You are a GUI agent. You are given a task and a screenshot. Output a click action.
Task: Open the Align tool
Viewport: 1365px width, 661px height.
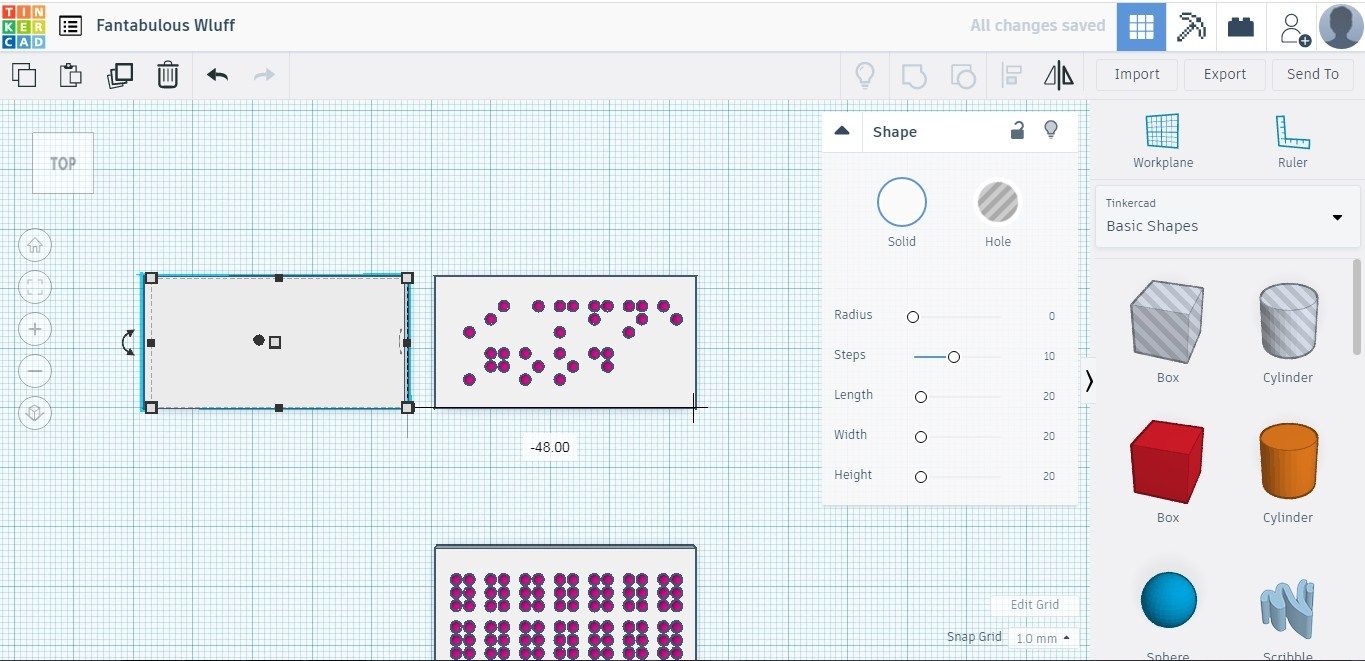coord(1011,74)
